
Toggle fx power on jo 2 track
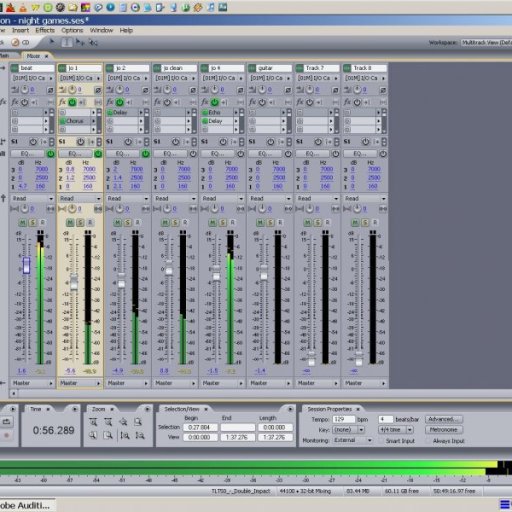[120, 102]
